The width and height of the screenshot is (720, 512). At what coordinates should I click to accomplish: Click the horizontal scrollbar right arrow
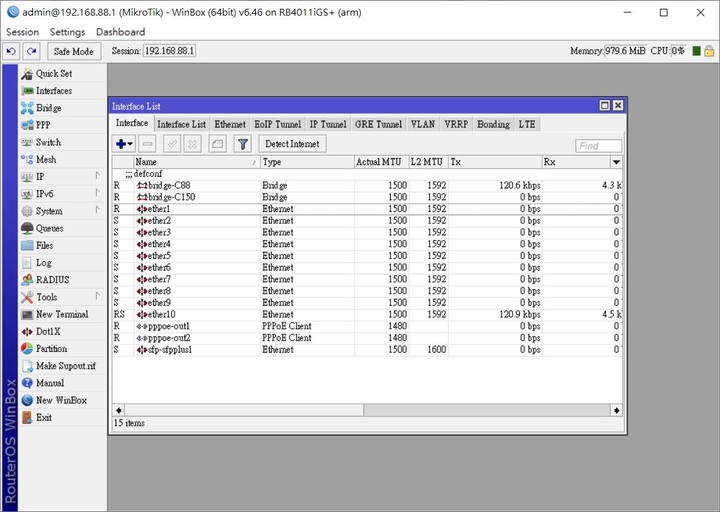(x=616, y=410)
